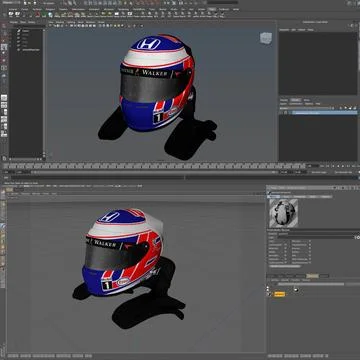Toggle visibility box of the highlighted render layer
Viewport: 360px width, 360px height.
coord(282,113)
